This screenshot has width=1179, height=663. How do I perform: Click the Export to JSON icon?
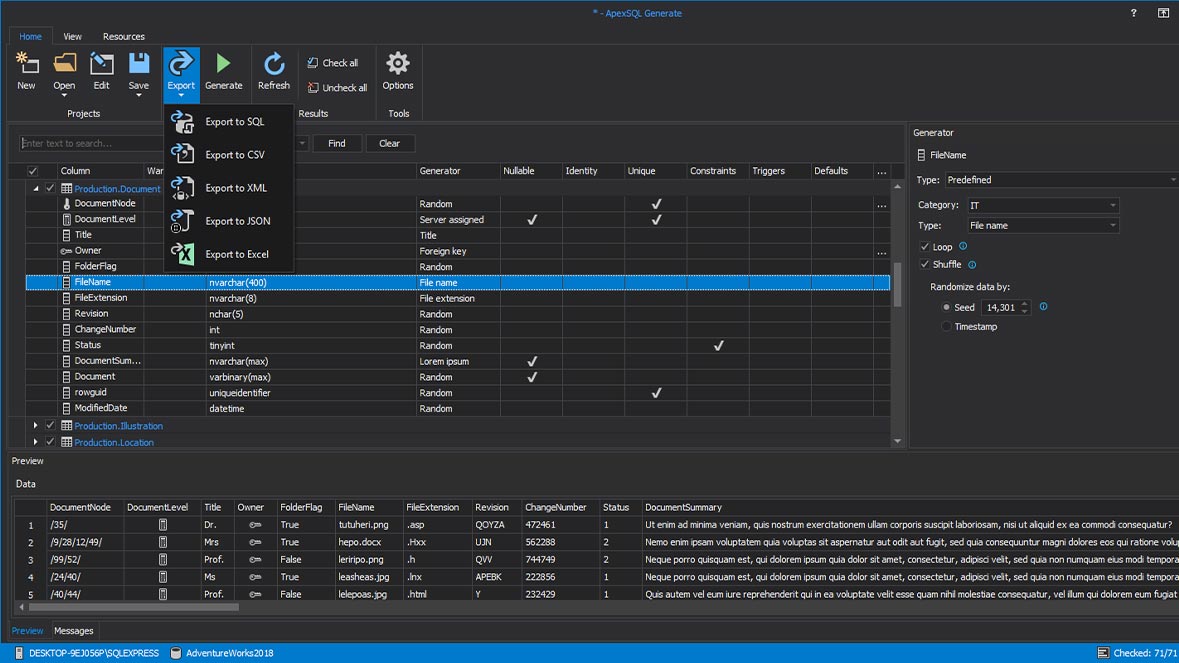[182, 220]
